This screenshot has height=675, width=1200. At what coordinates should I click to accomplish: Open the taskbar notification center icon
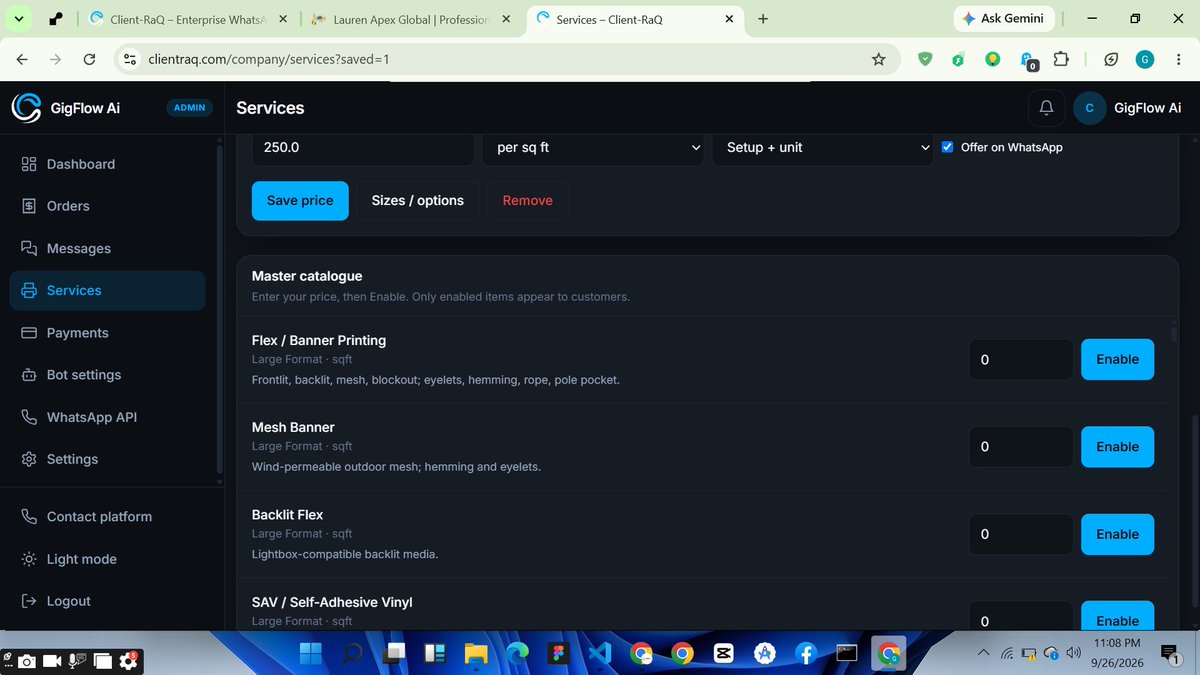(1169, 653)
